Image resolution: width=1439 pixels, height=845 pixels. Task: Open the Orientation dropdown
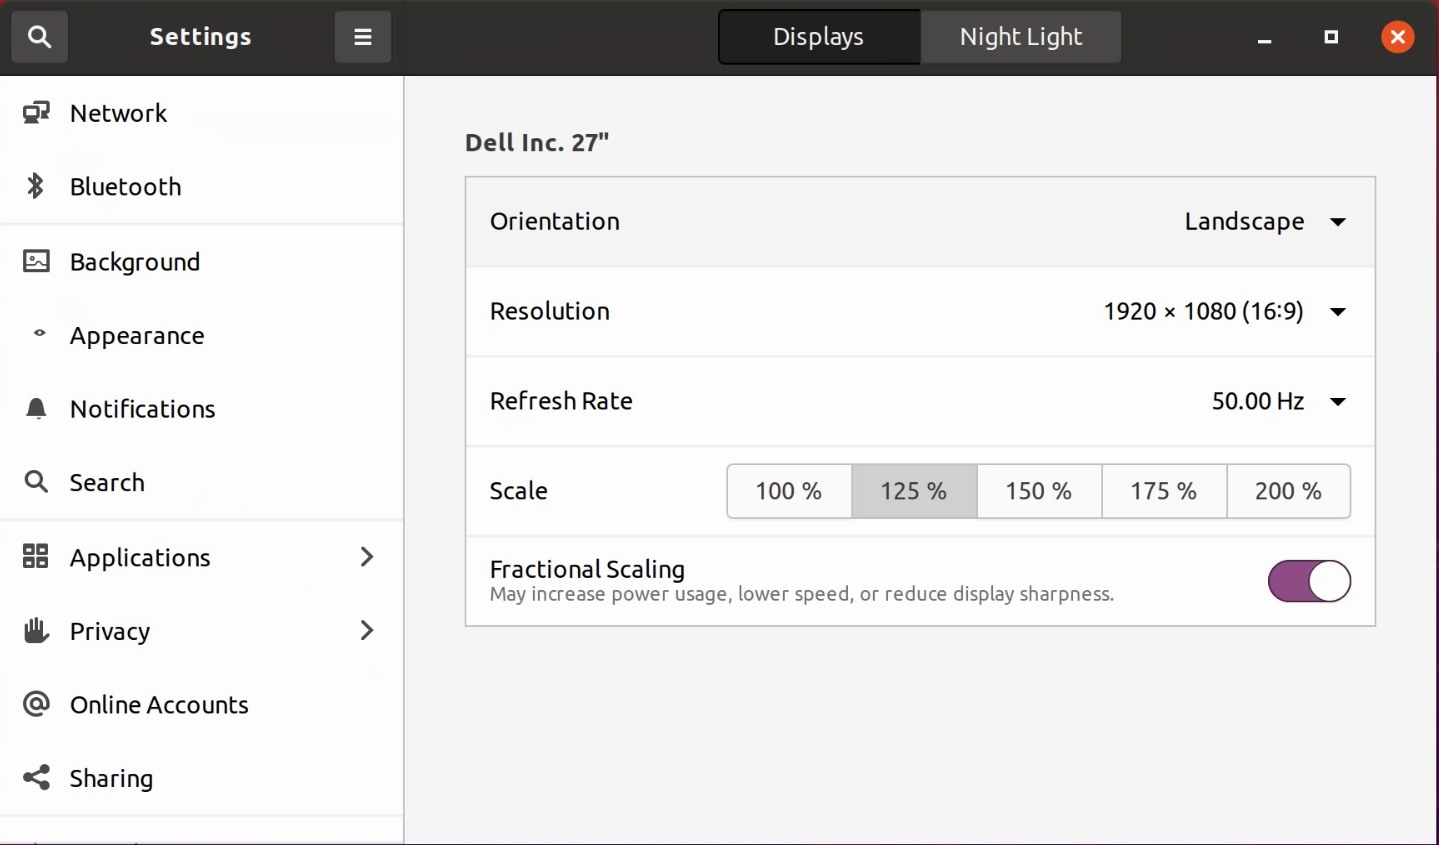click(1337, 222)
